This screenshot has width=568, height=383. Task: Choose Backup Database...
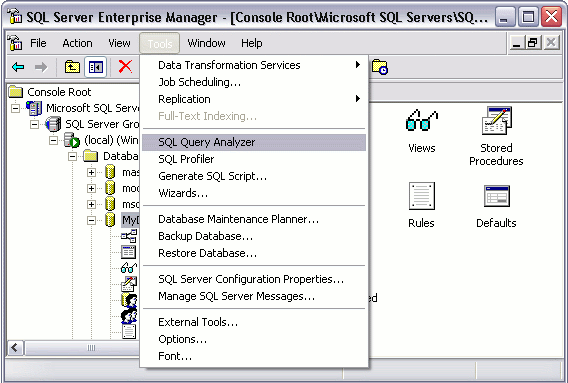pyautogui.click(x=254, y=236)
